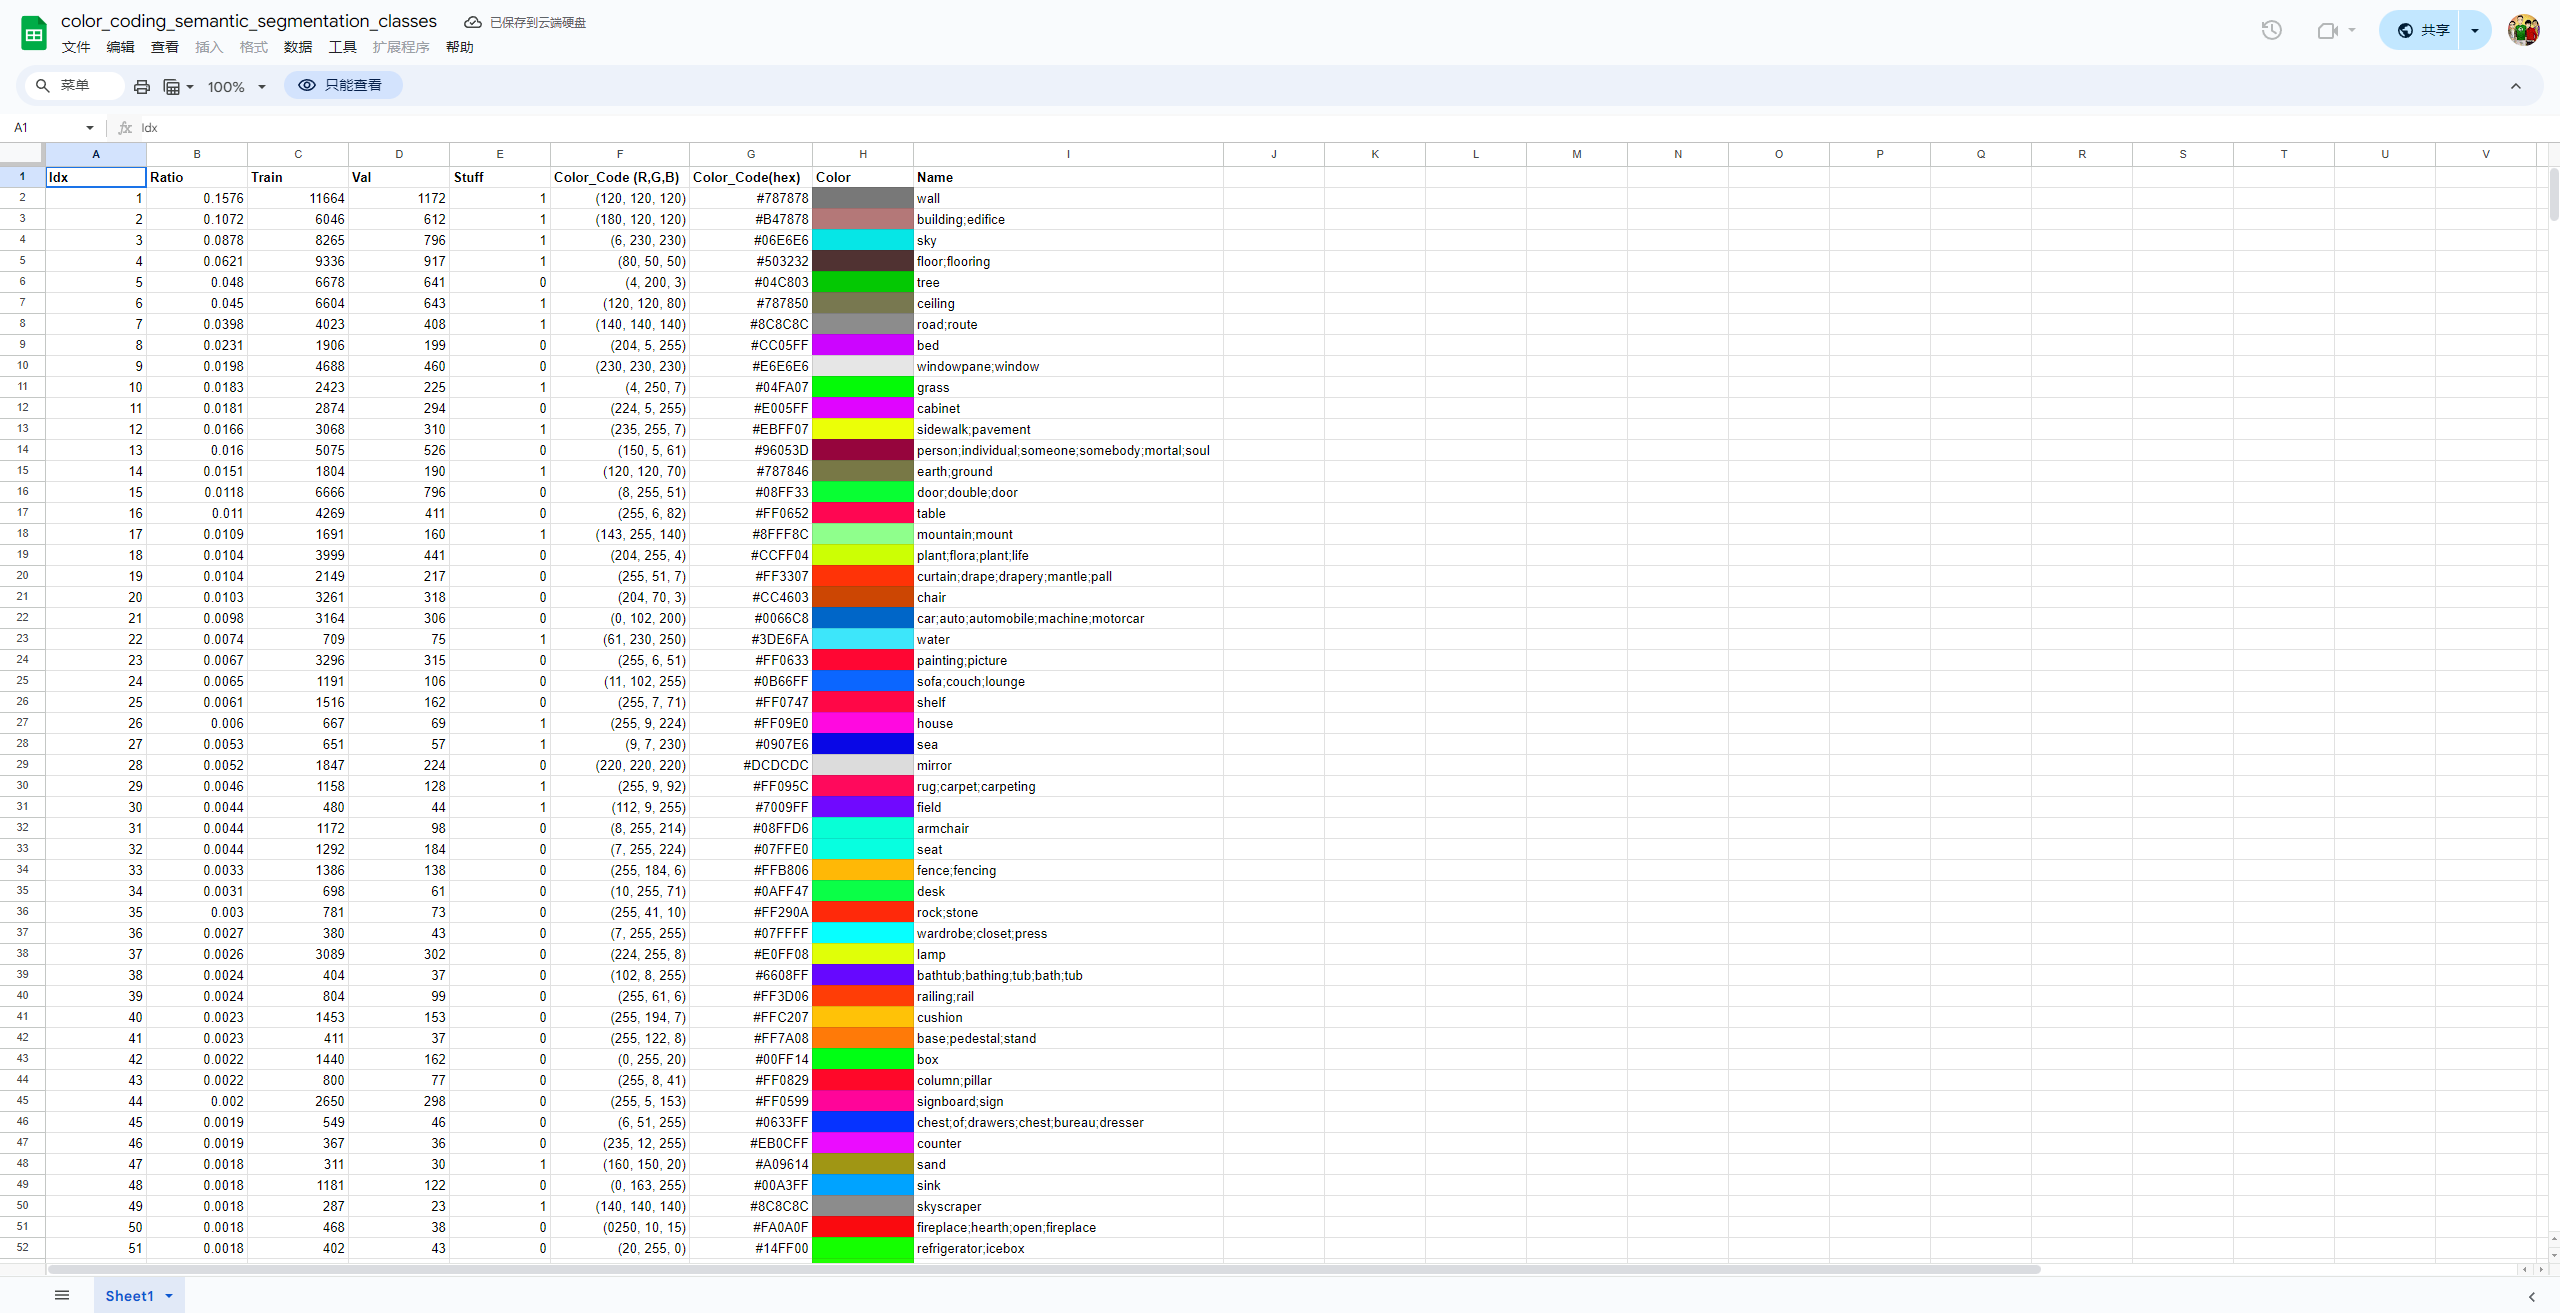Click the vertical scrollbar thumb
2560x1313 pixels.
pyautogui.click(x=2554, y=195)
